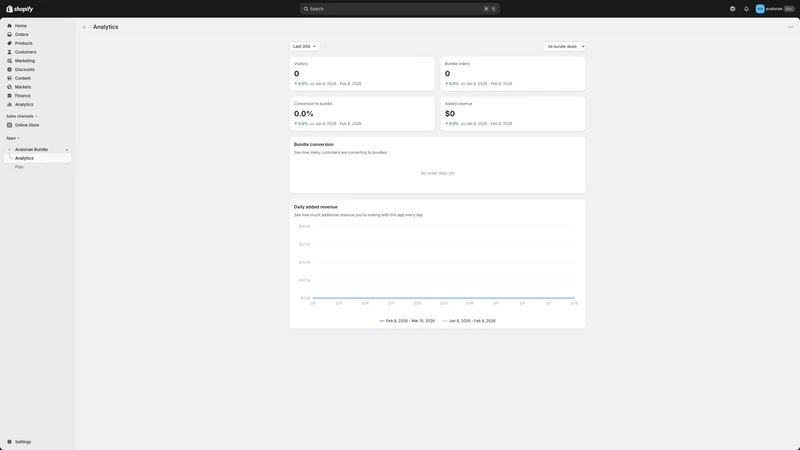This screenshot has width=800, height=450.
Task: Click the 0.0% conversion value
Action: [304, 114]
